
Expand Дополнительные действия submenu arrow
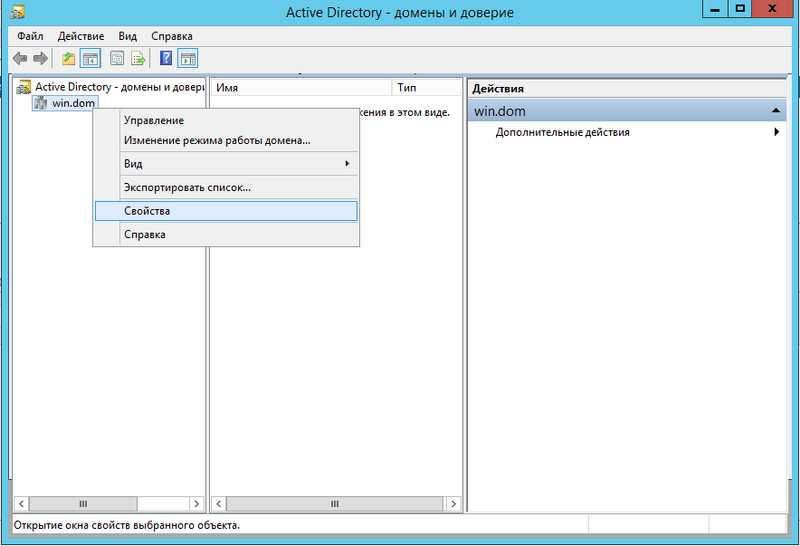coord(777,132)
